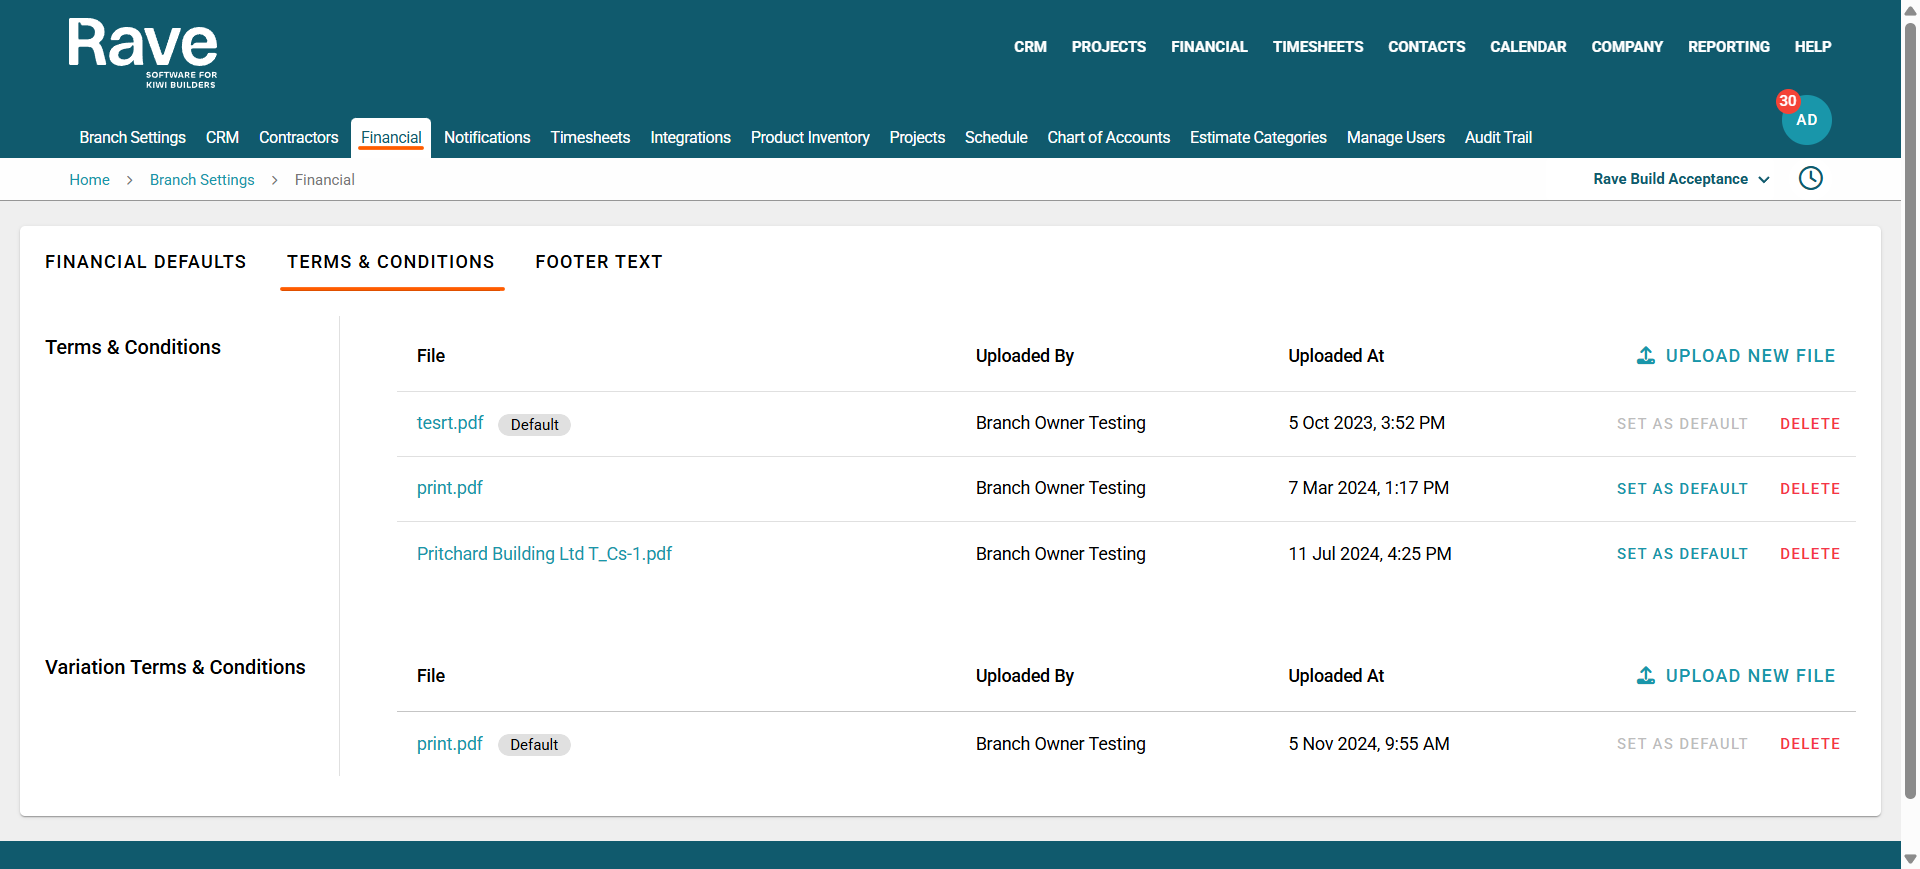Click upload icon in Variation Terms section

coord(1645,676)
